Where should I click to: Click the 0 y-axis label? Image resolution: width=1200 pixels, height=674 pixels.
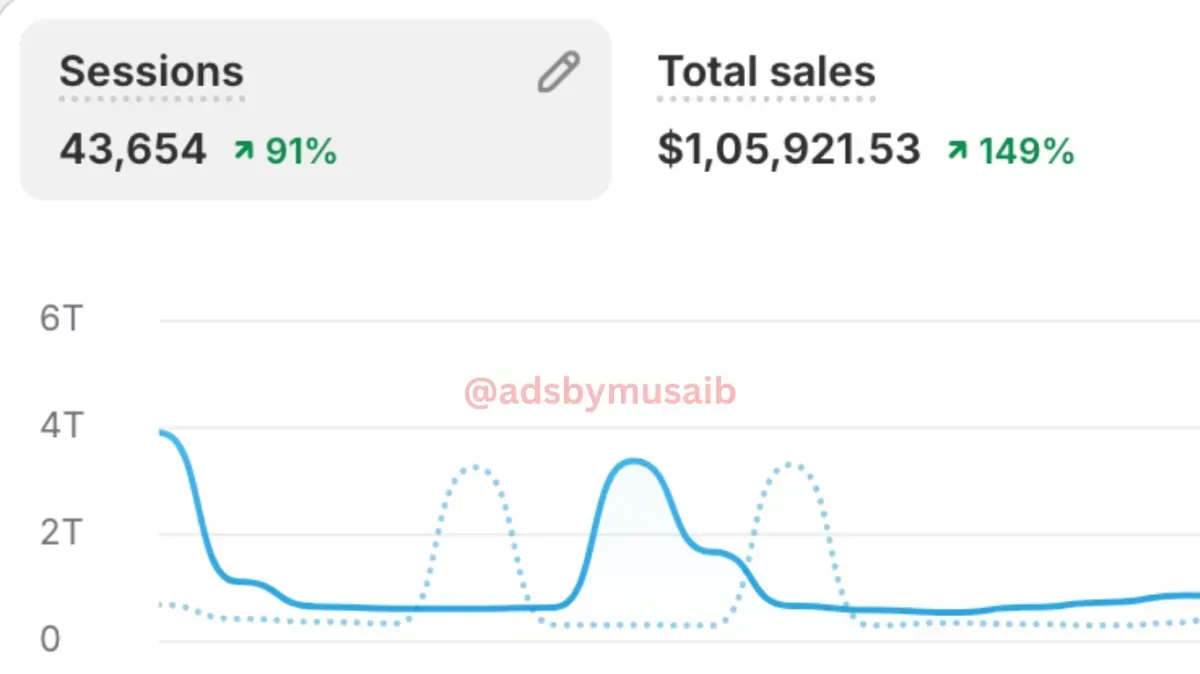50,639
